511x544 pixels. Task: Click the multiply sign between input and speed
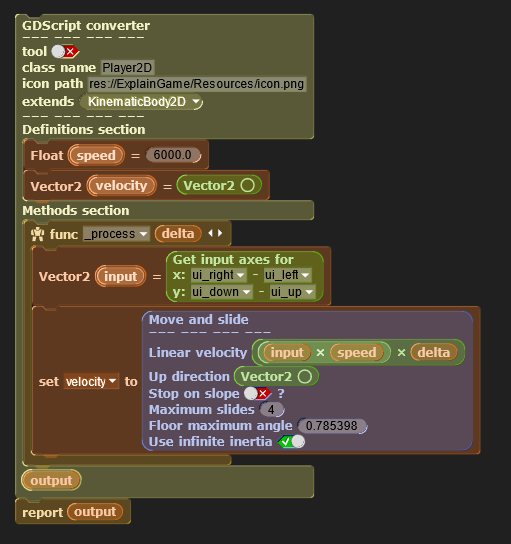pos(320,352)
